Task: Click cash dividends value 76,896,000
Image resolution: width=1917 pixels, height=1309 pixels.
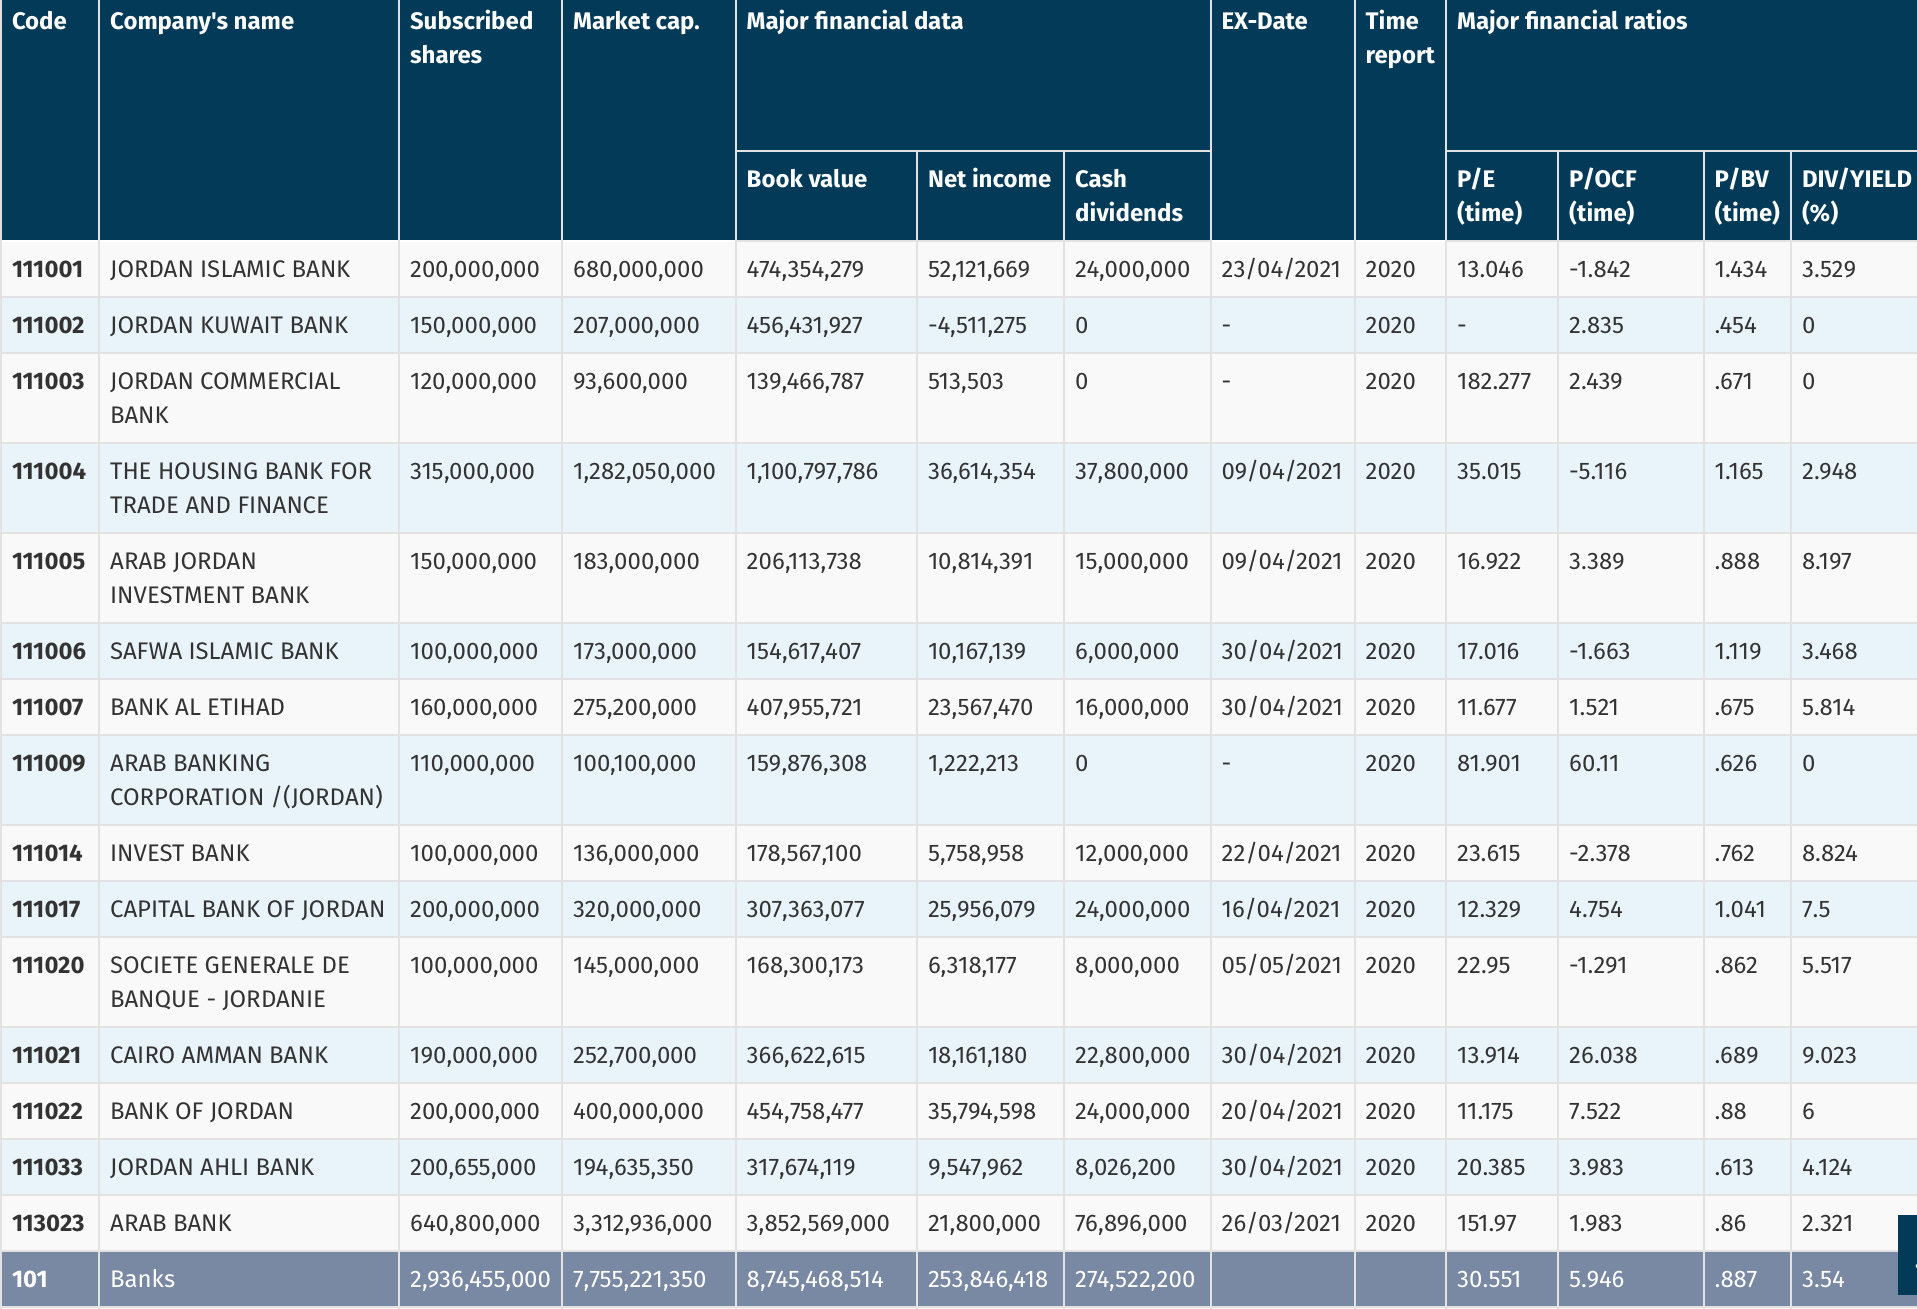Action: tap(1131, 1223)
